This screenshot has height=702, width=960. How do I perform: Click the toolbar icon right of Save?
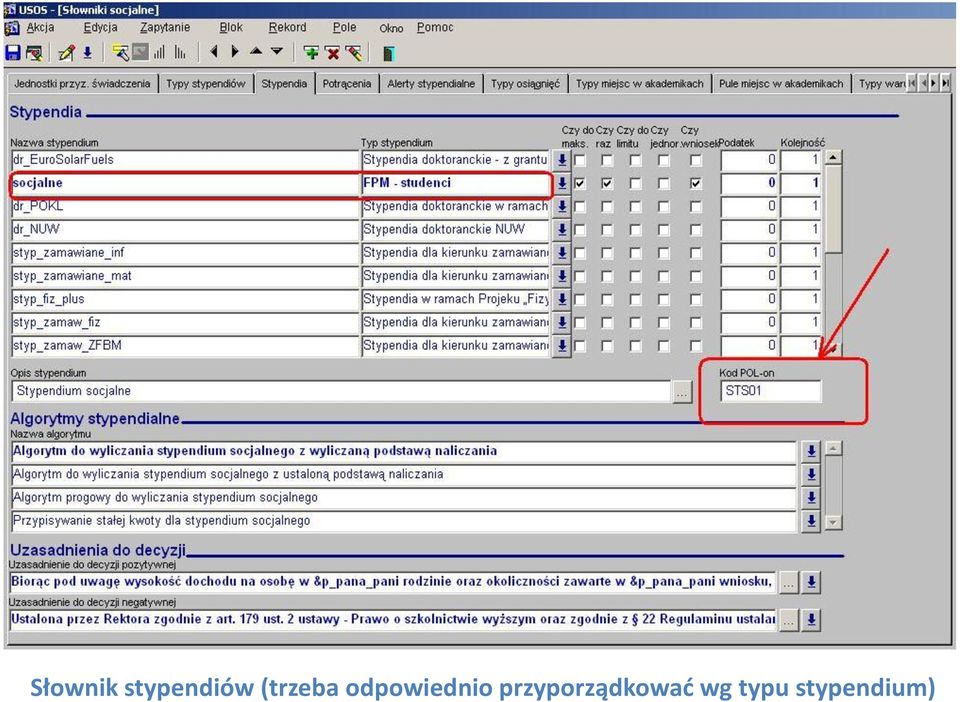coord(34,53)
